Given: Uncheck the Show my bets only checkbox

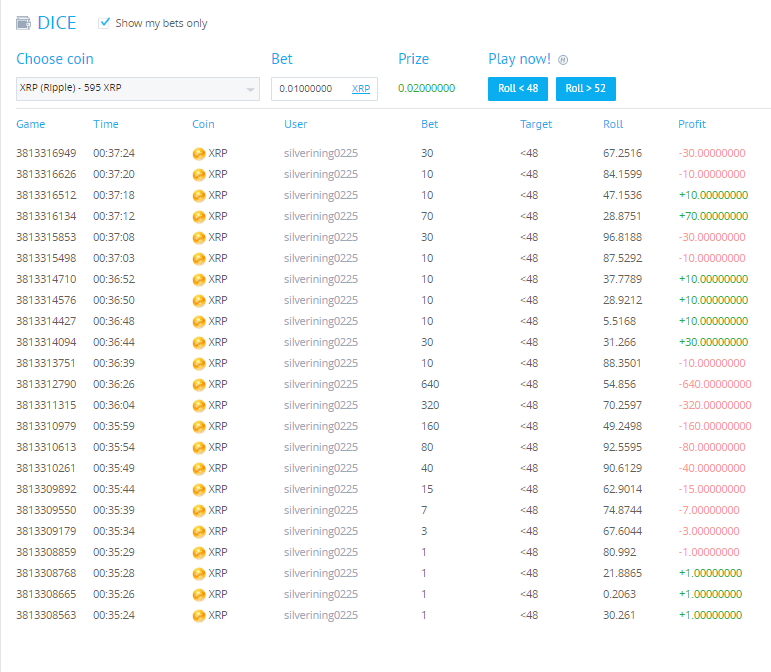Looking at the screenshot, I should [105, 22].
